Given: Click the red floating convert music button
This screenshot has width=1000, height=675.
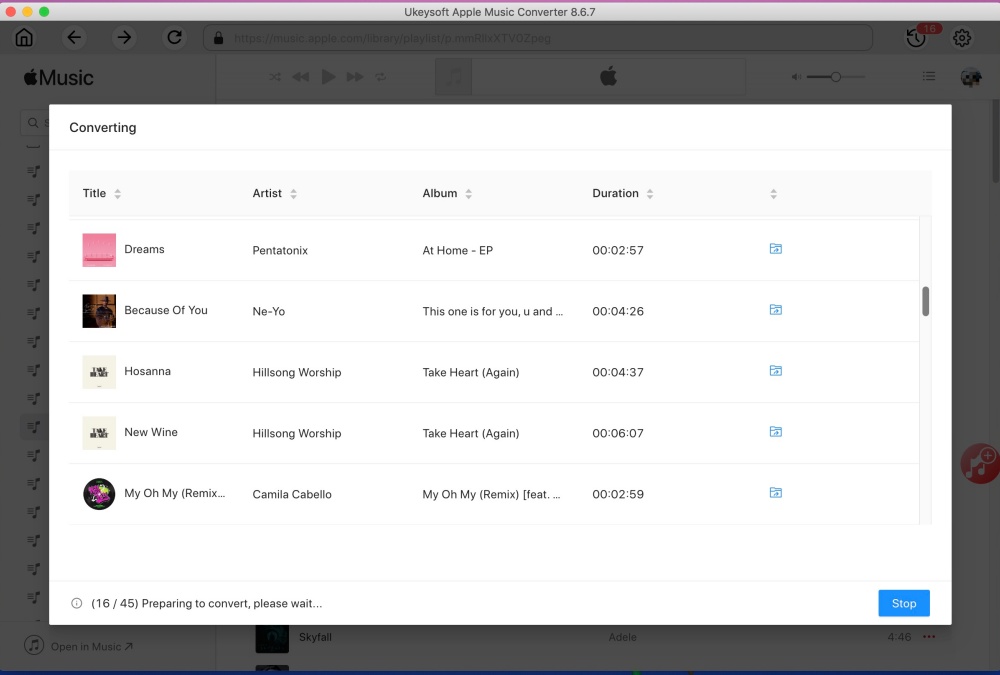Looking at the screenshot, I should click(979, 464).
